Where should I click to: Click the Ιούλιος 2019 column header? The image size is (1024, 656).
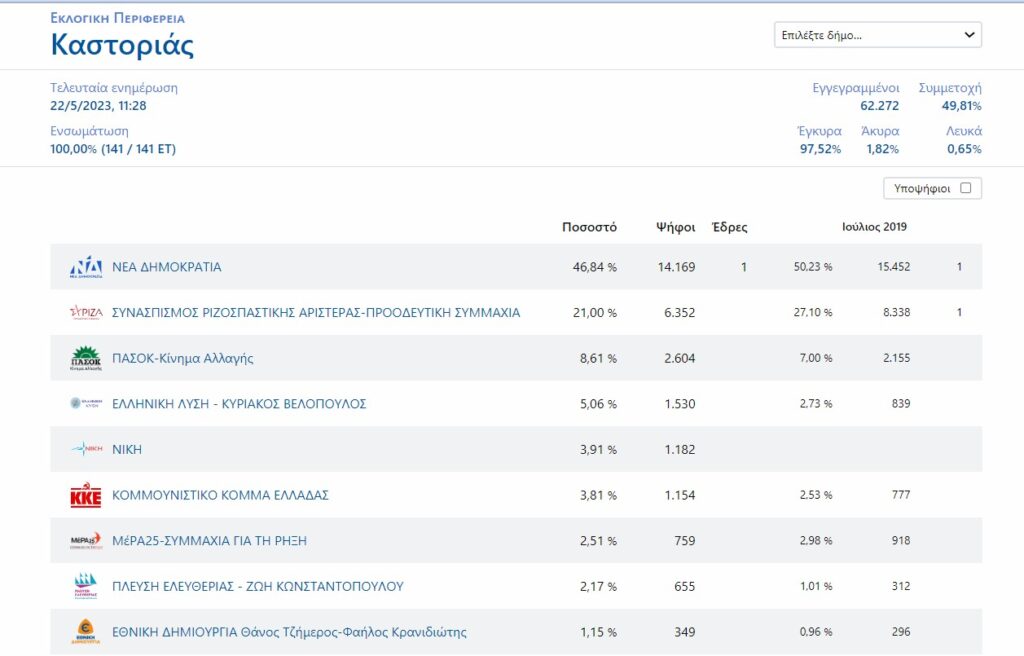(x=874, y=227)
